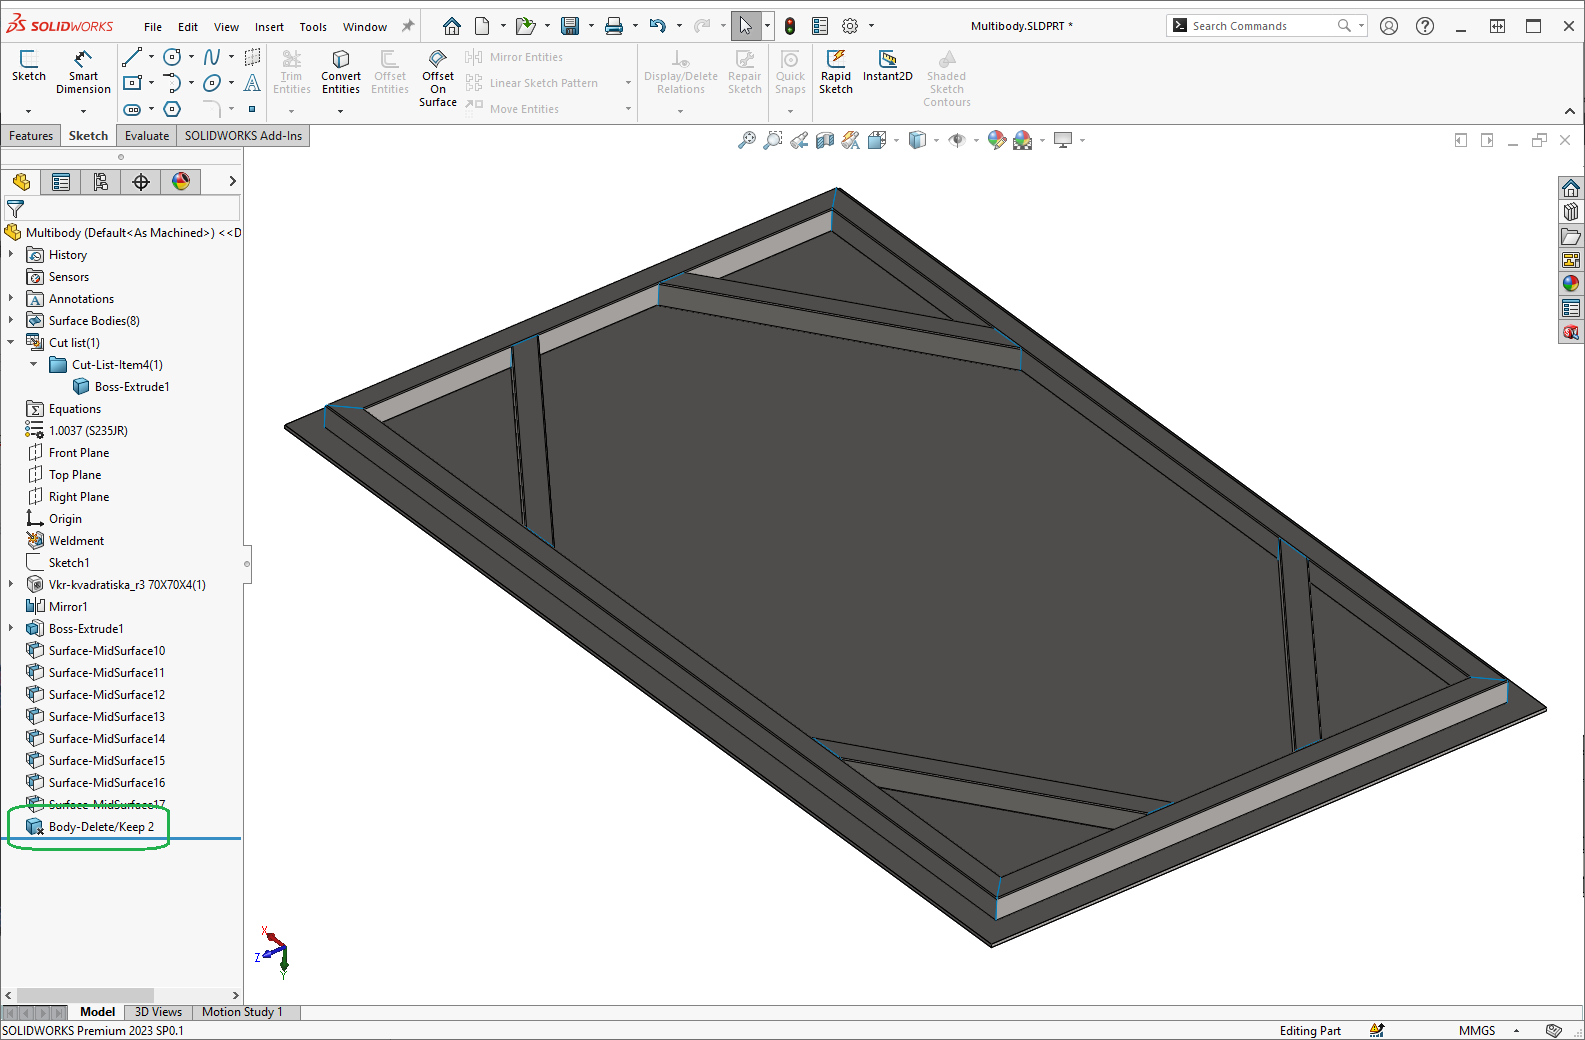Open the PropertyManager tab icon

[x=61, y=182]
